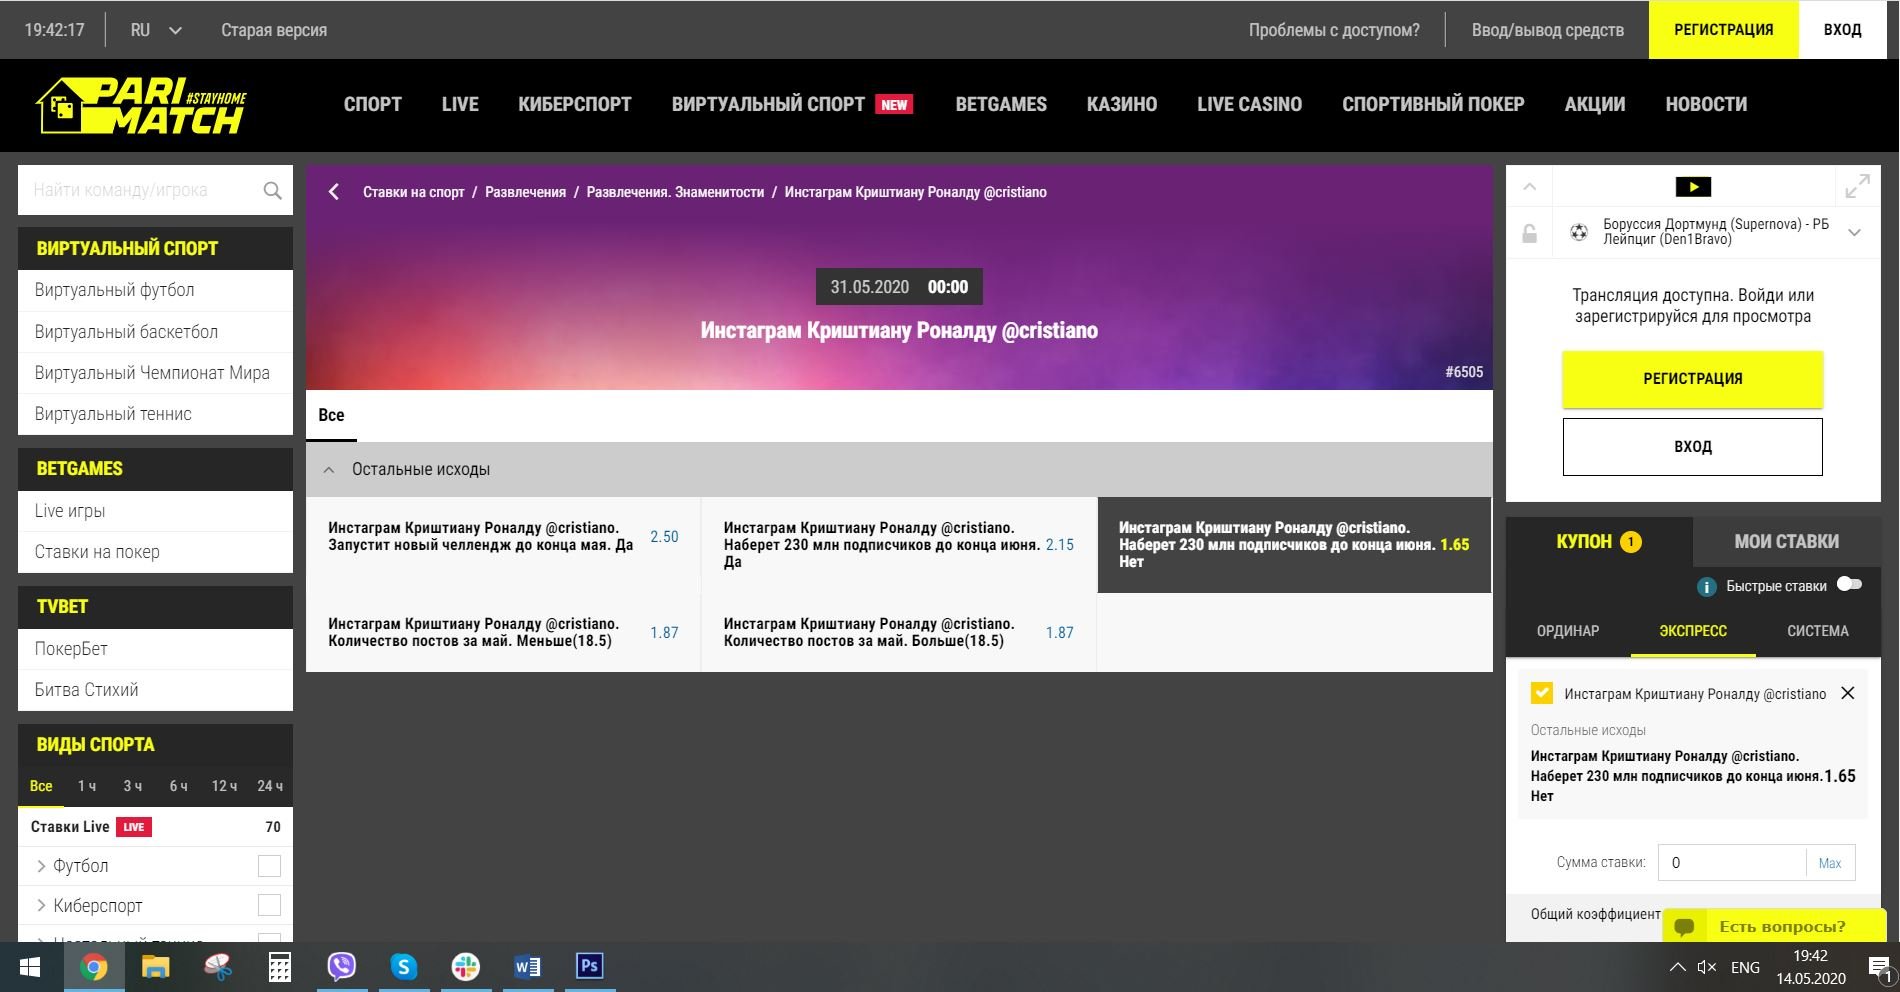Open the Казино menu item

coord(1121,104)
